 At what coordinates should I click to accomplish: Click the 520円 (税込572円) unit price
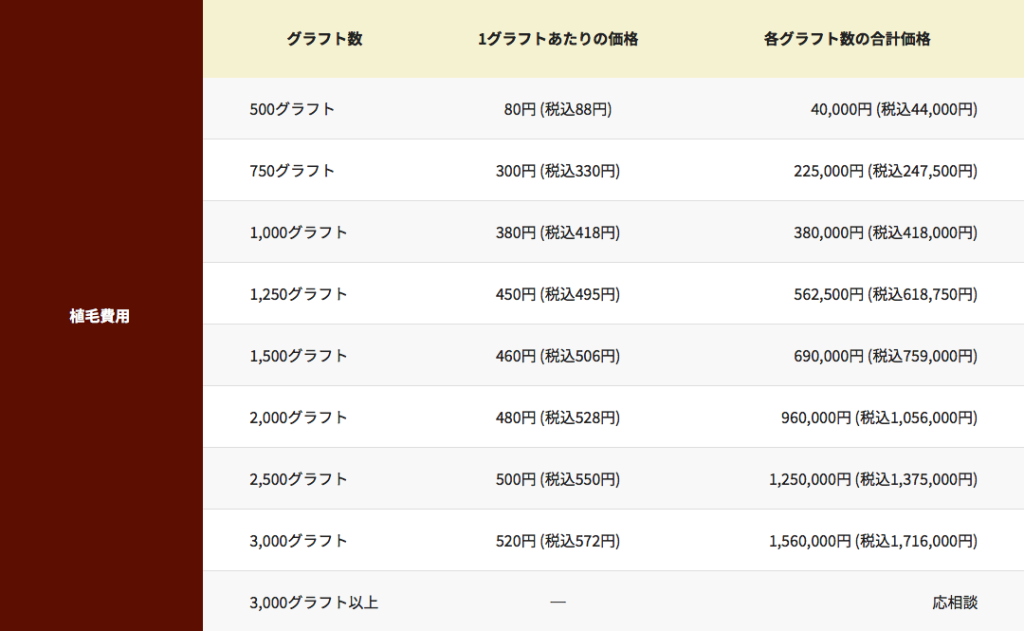click(558, 541)
